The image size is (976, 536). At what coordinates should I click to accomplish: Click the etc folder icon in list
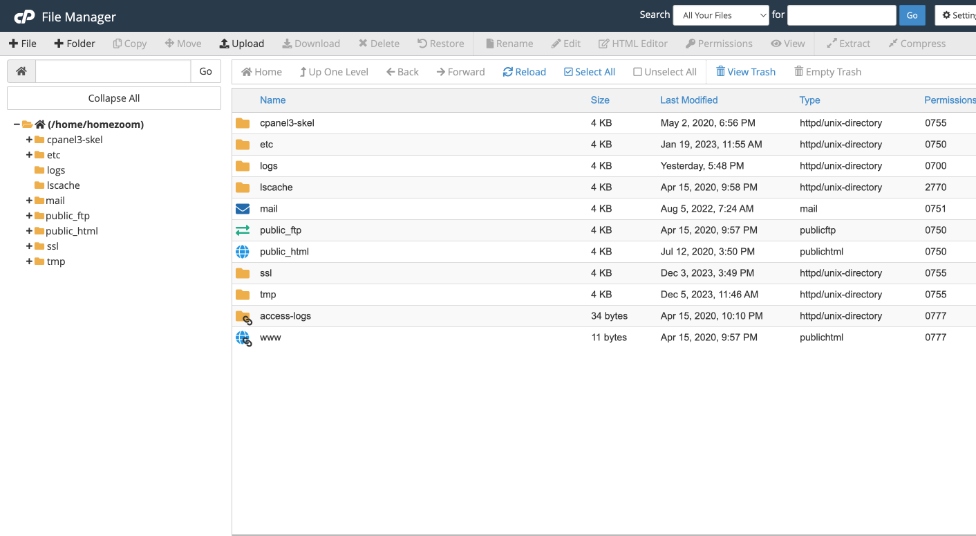243,144
